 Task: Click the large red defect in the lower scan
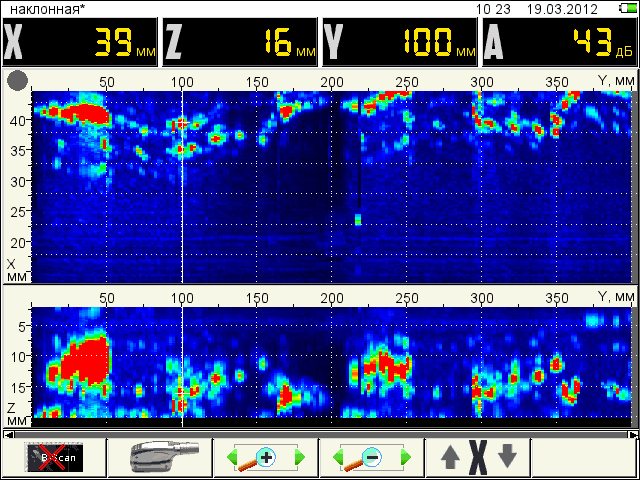pos(85,360)
